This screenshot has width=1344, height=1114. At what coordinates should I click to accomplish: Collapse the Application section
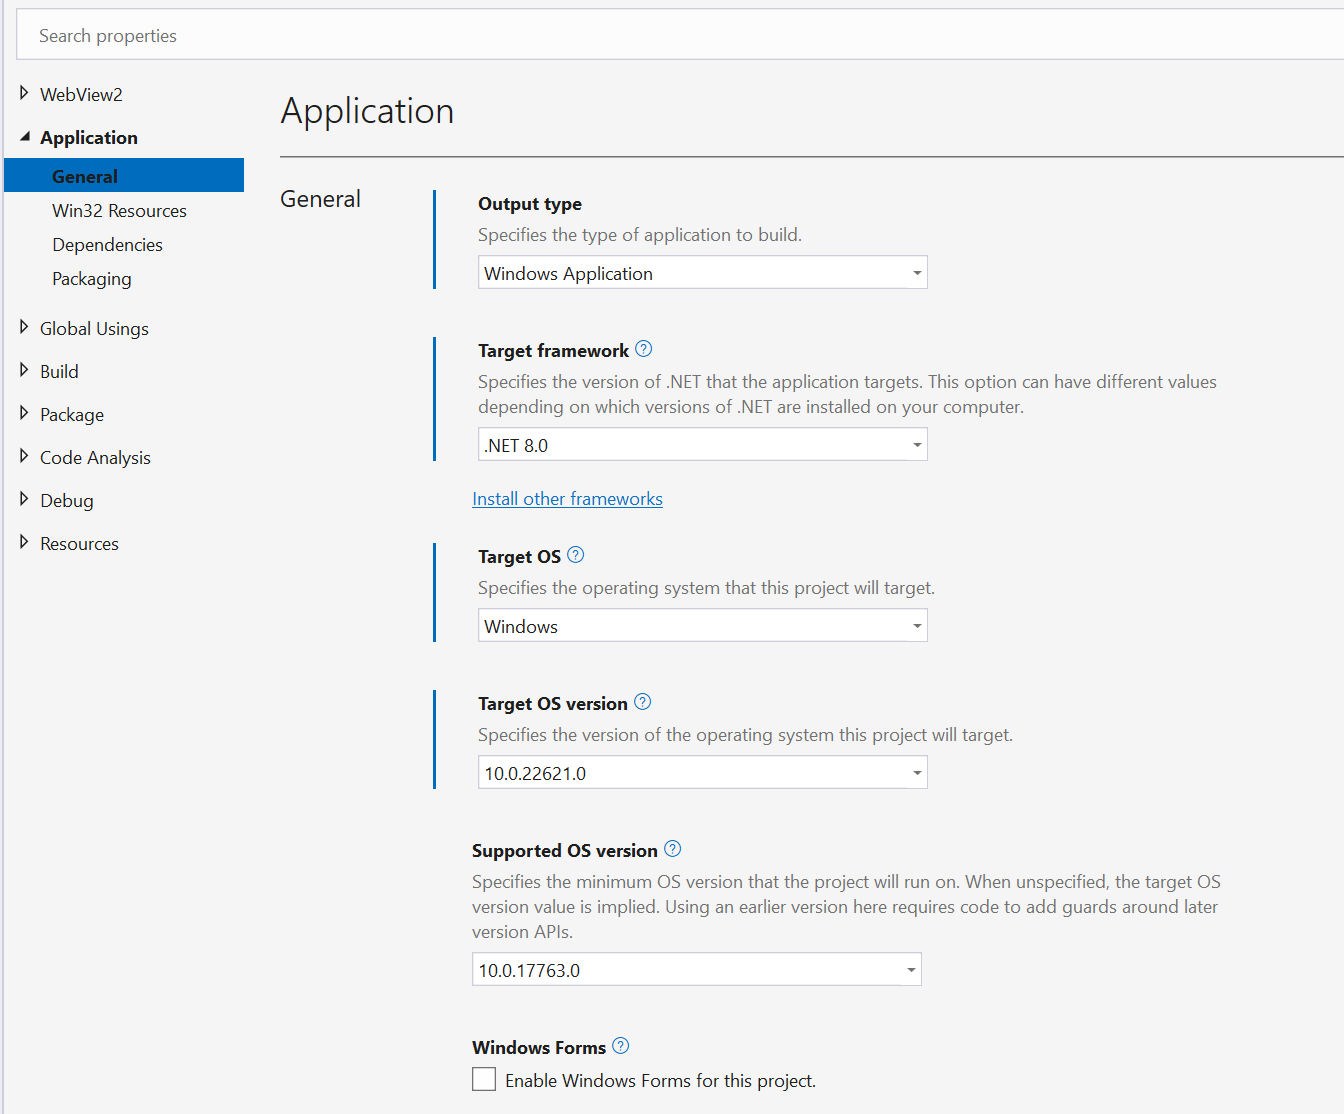coord(24,136)
